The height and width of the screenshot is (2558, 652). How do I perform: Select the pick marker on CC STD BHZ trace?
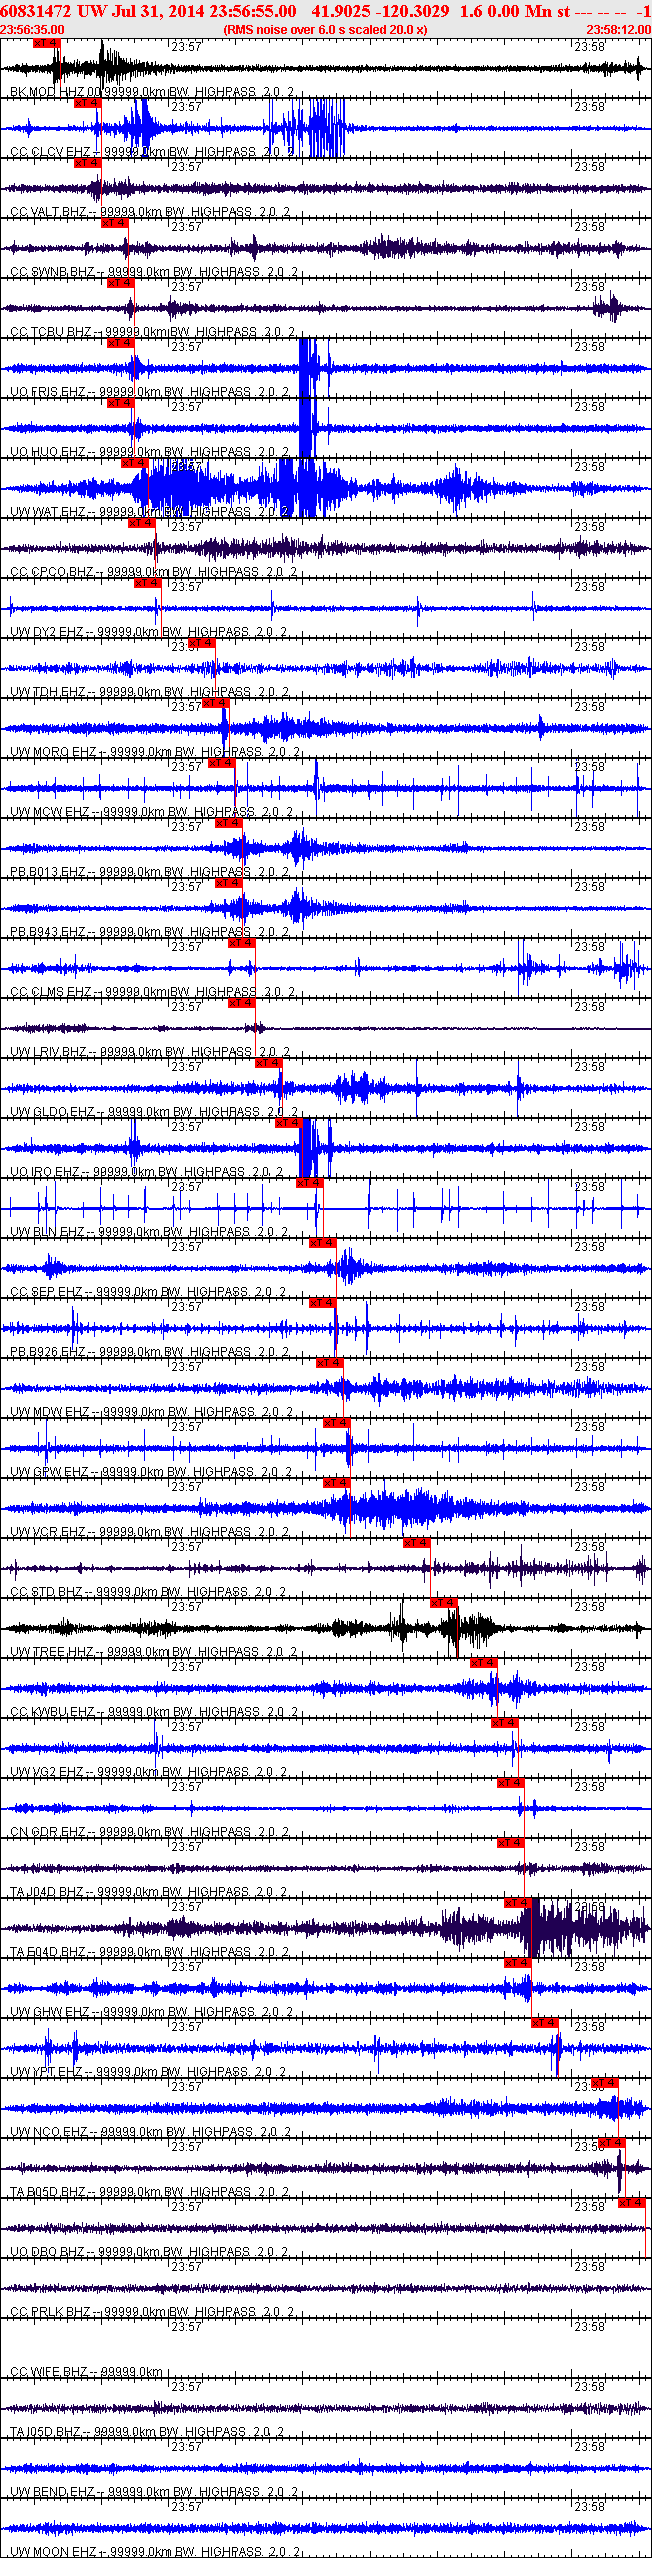[417, 1543]
